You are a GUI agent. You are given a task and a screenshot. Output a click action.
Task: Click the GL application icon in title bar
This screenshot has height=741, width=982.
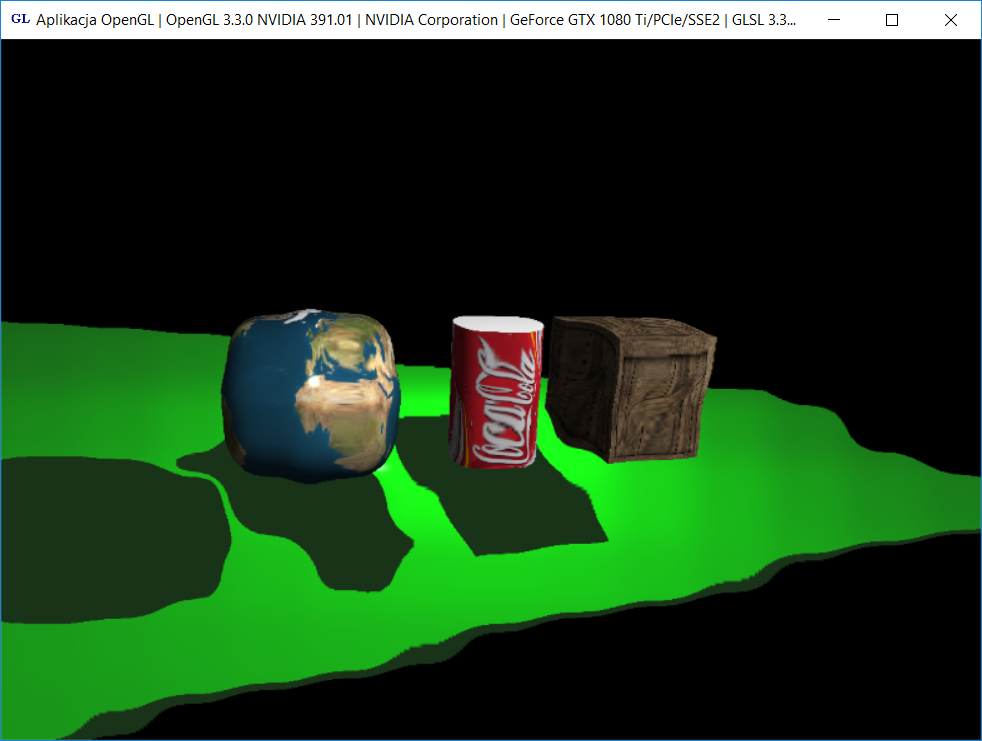(19, 19)
